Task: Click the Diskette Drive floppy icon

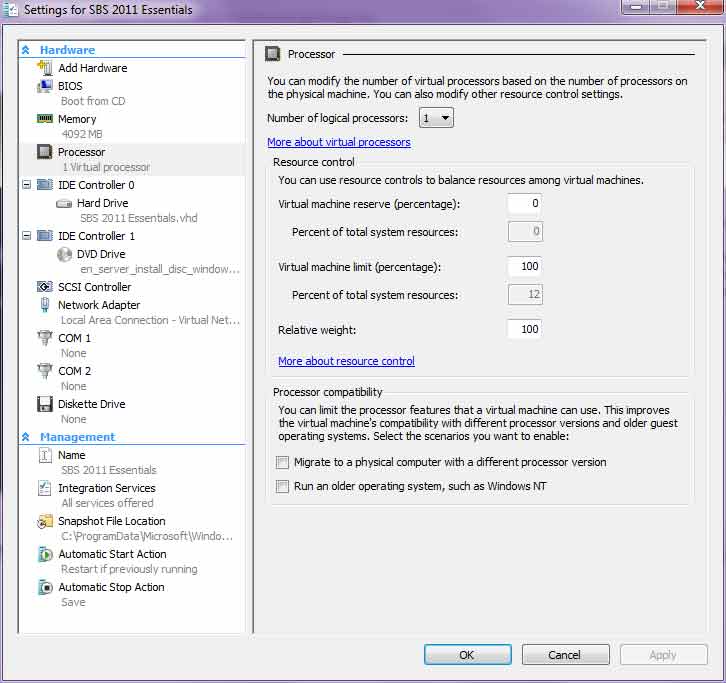Action: pyautogui.click(x=45, y=404)
